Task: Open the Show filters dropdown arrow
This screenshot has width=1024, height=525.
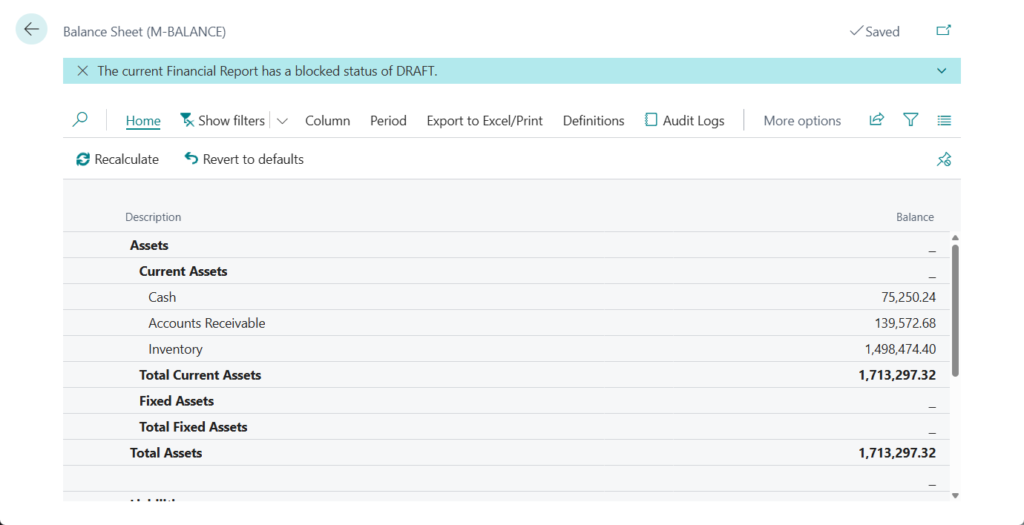Action: coord(282,121)
